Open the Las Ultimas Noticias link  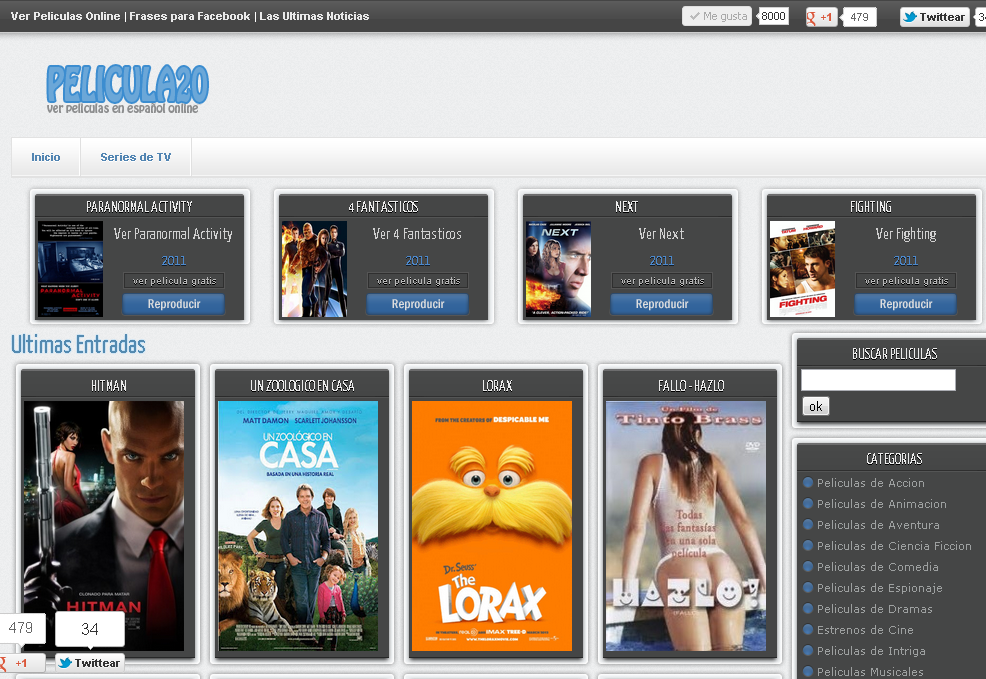tap(312, 16)
